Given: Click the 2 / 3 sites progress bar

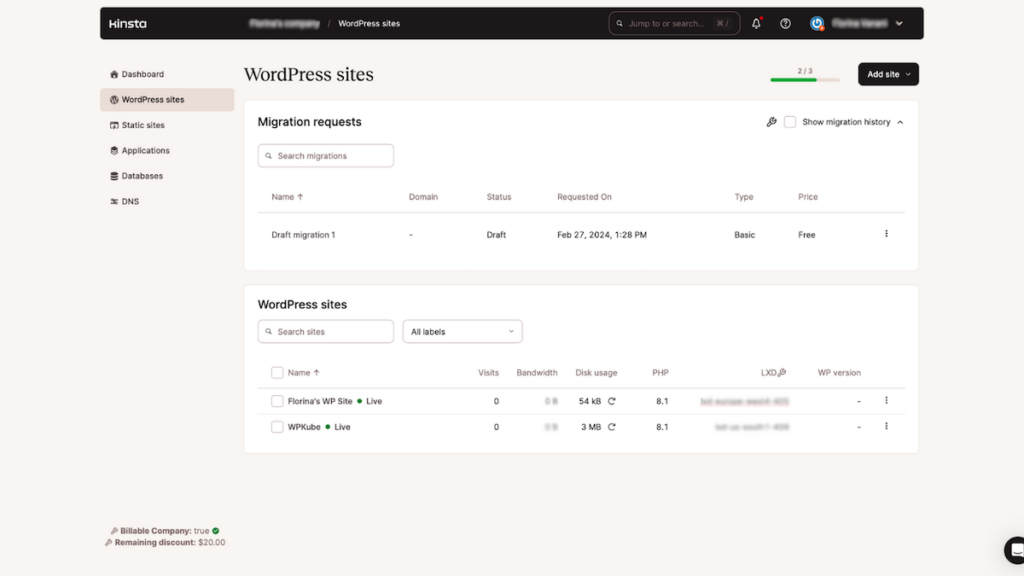Looking at the screenshot, I should pos(805,80).
